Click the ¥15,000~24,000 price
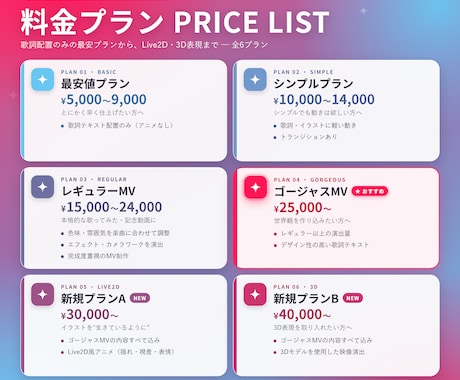460x380 pixels. tap(112, 207)
